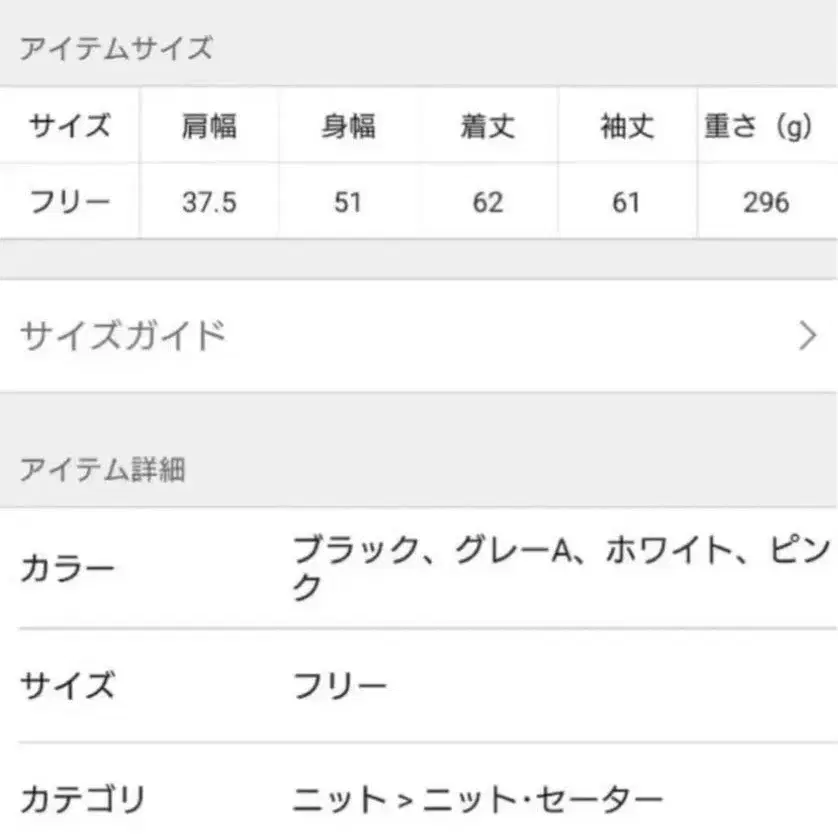Viewport: 838px width, 838px height.
Task: Click the 51 body width value
Action: pyautogui.click(x=348, y=202)
